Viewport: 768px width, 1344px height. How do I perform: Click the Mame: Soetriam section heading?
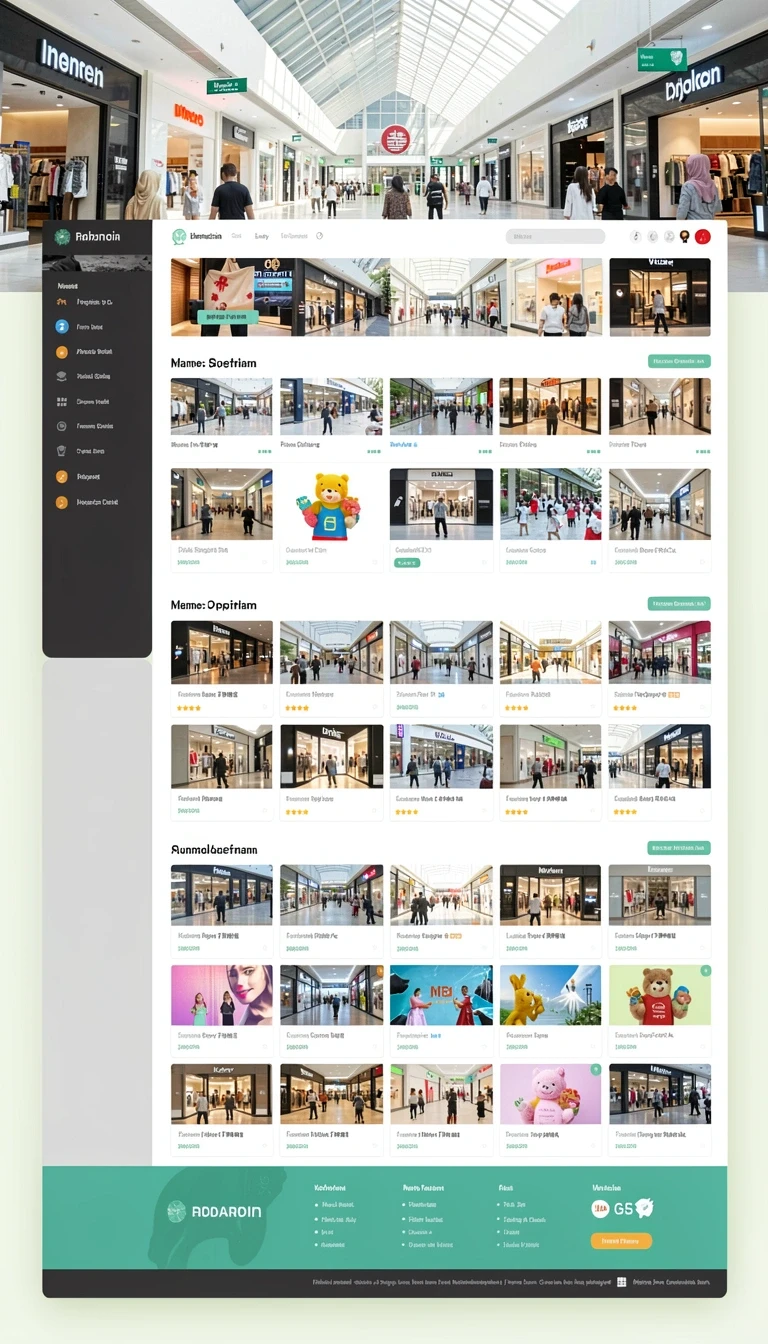click(214, 363)
